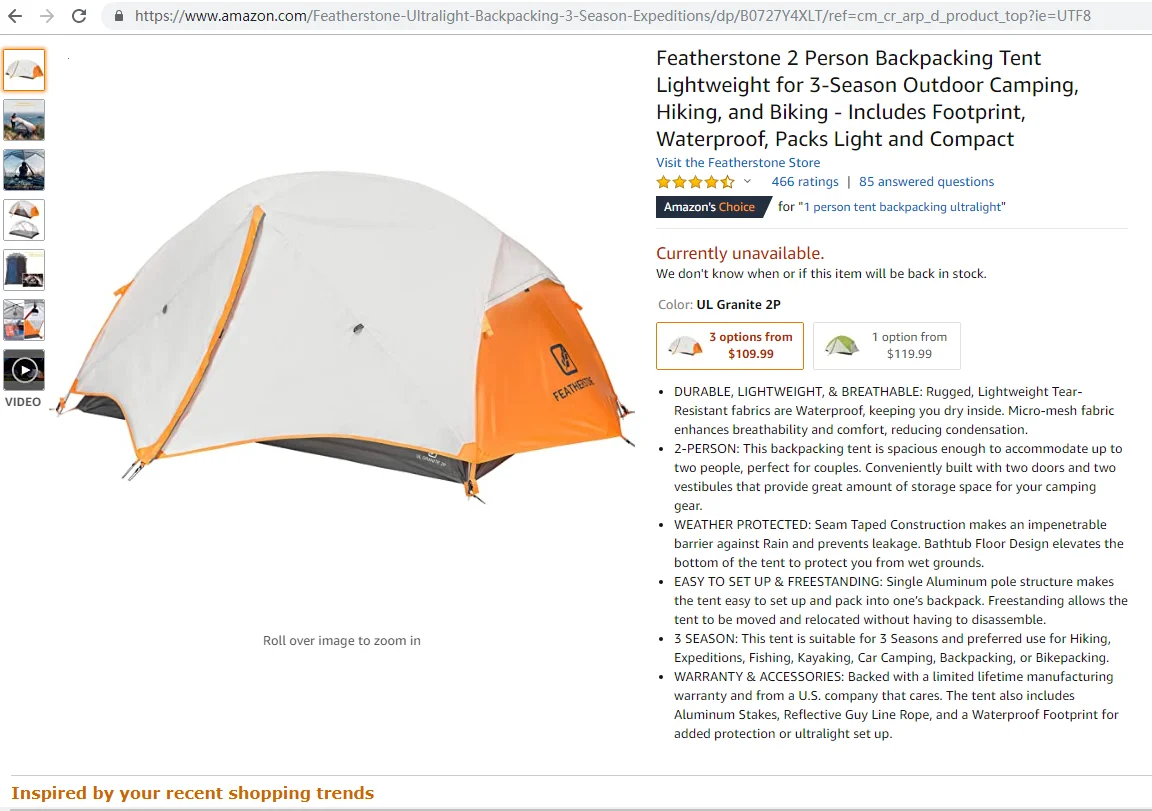
Task: Open the 85 answered questions link
Action: [926, 181]
